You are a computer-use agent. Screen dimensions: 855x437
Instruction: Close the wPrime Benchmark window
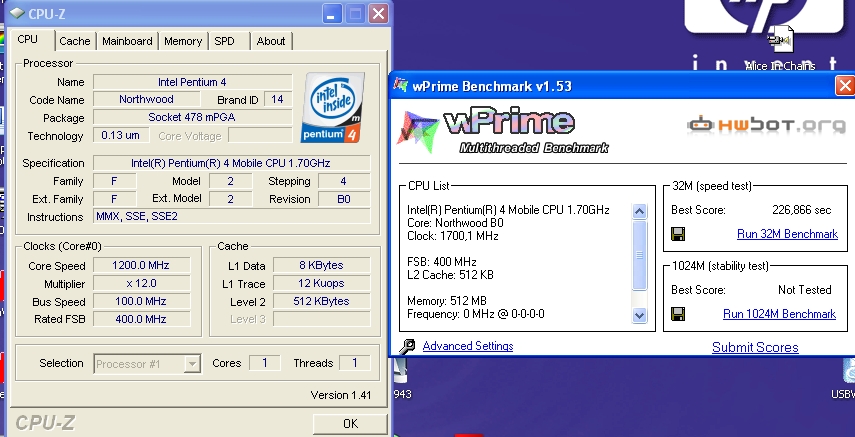(x=845, y=86)
